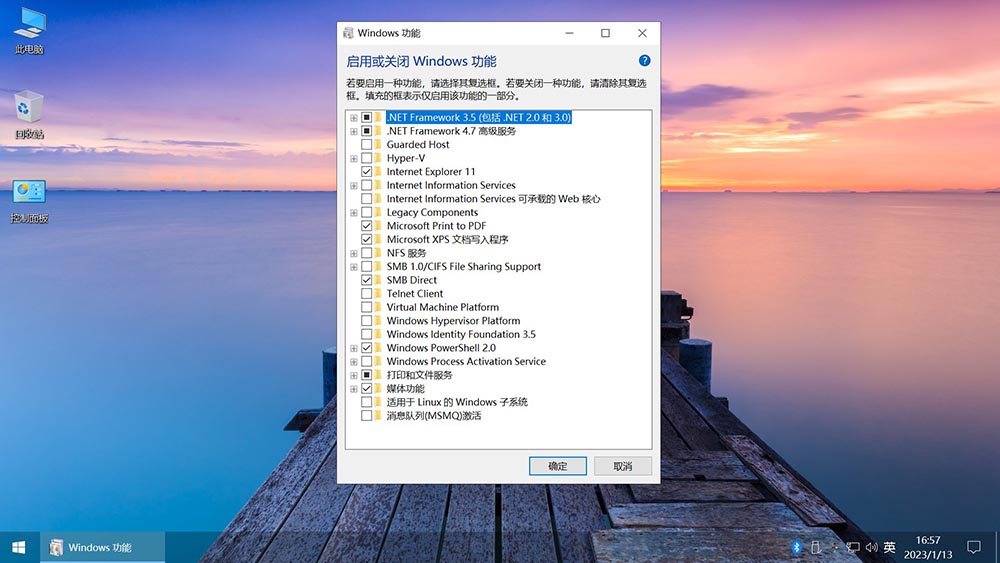Select the 控制面板 desktop shortcut

click(x=29, y=200)
